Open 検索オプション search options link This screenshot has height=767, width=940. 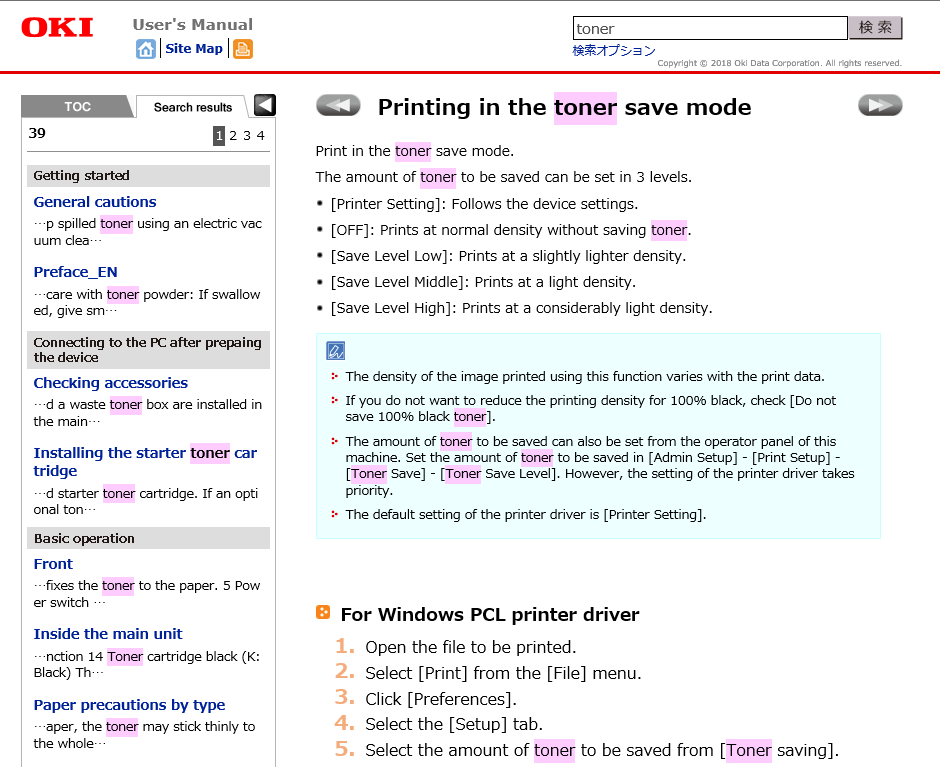[614, 50]
